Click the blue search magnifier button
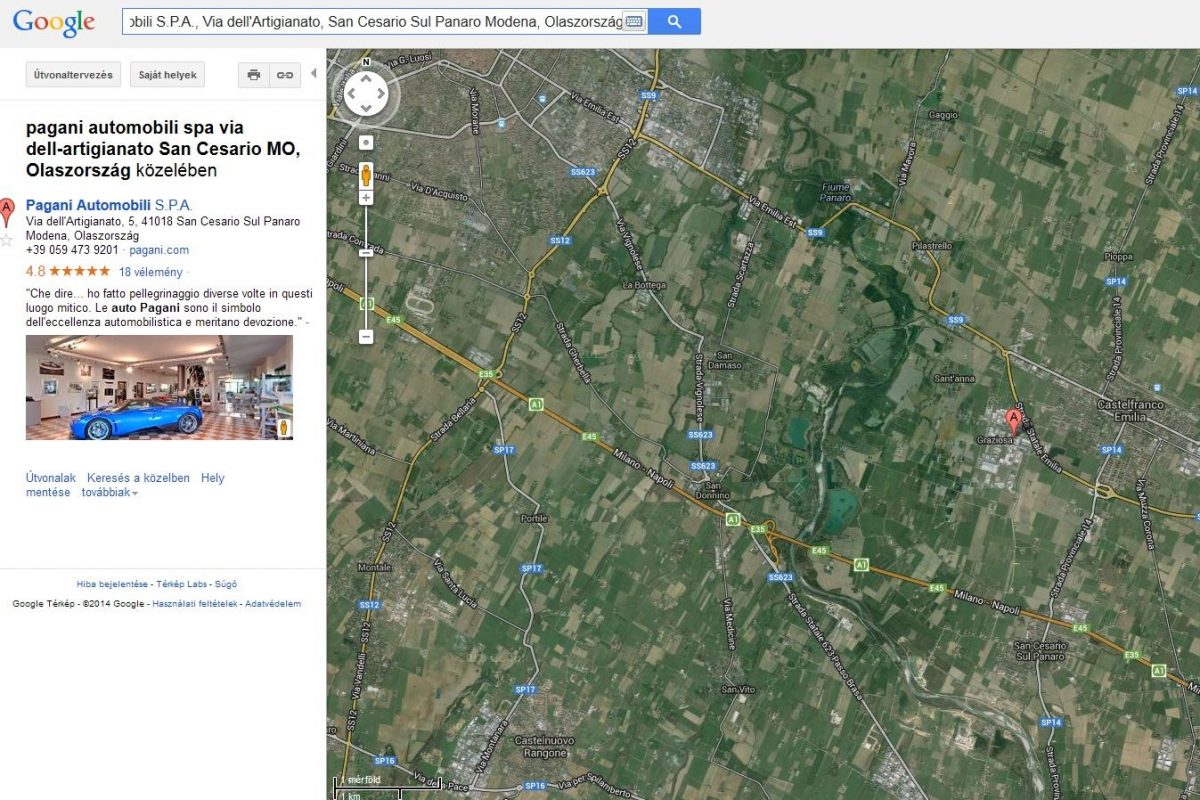Image resolution: width=1200 pixels, height=800 pixels. coord(674,21)
